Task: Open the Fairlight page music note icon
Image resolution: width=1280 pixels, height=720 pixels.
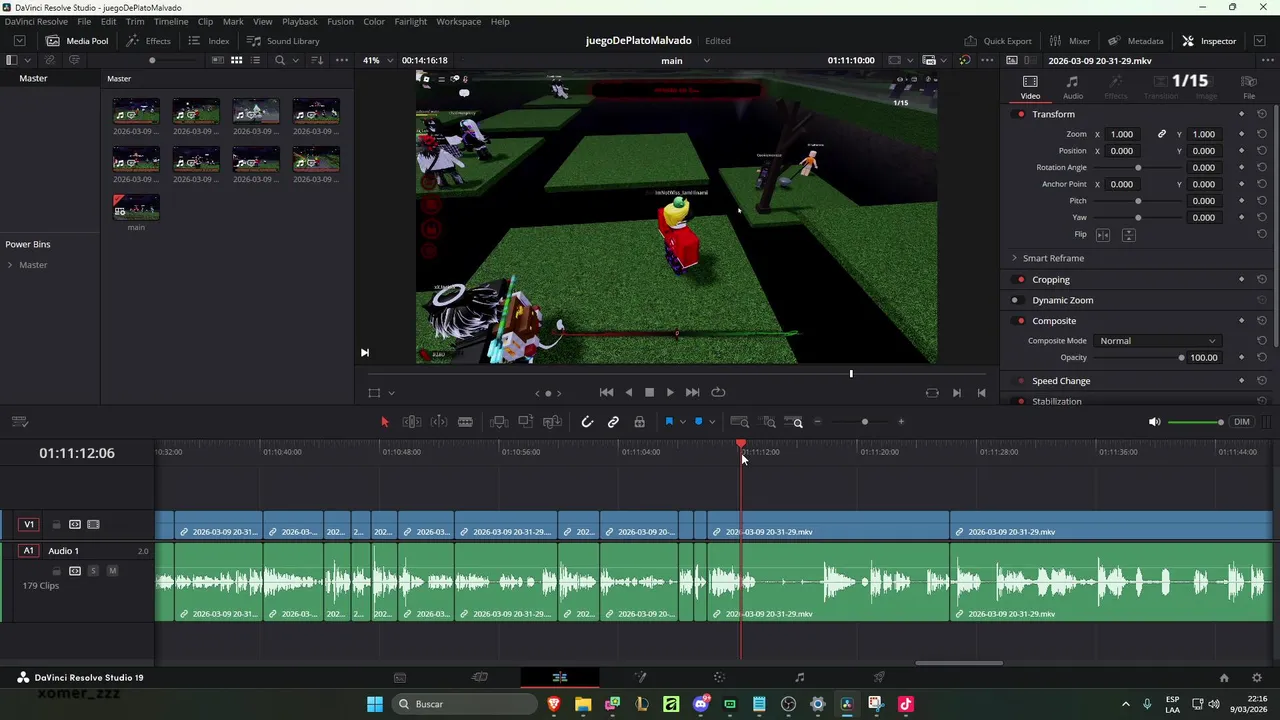Action: click(799, 678)
